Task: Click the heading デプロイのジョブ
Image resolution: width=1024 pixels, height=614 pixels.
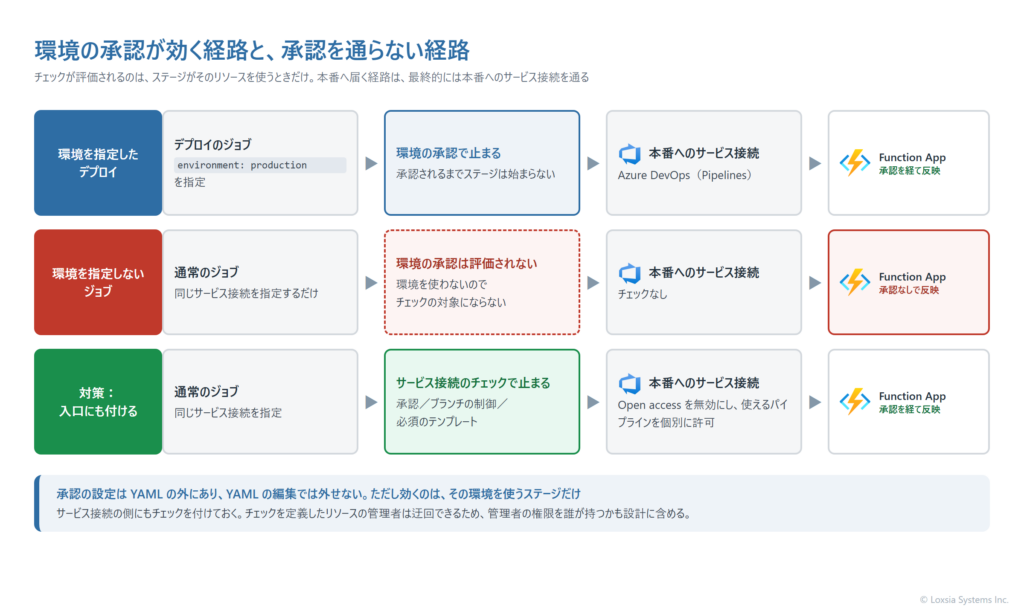Action: 212,144
